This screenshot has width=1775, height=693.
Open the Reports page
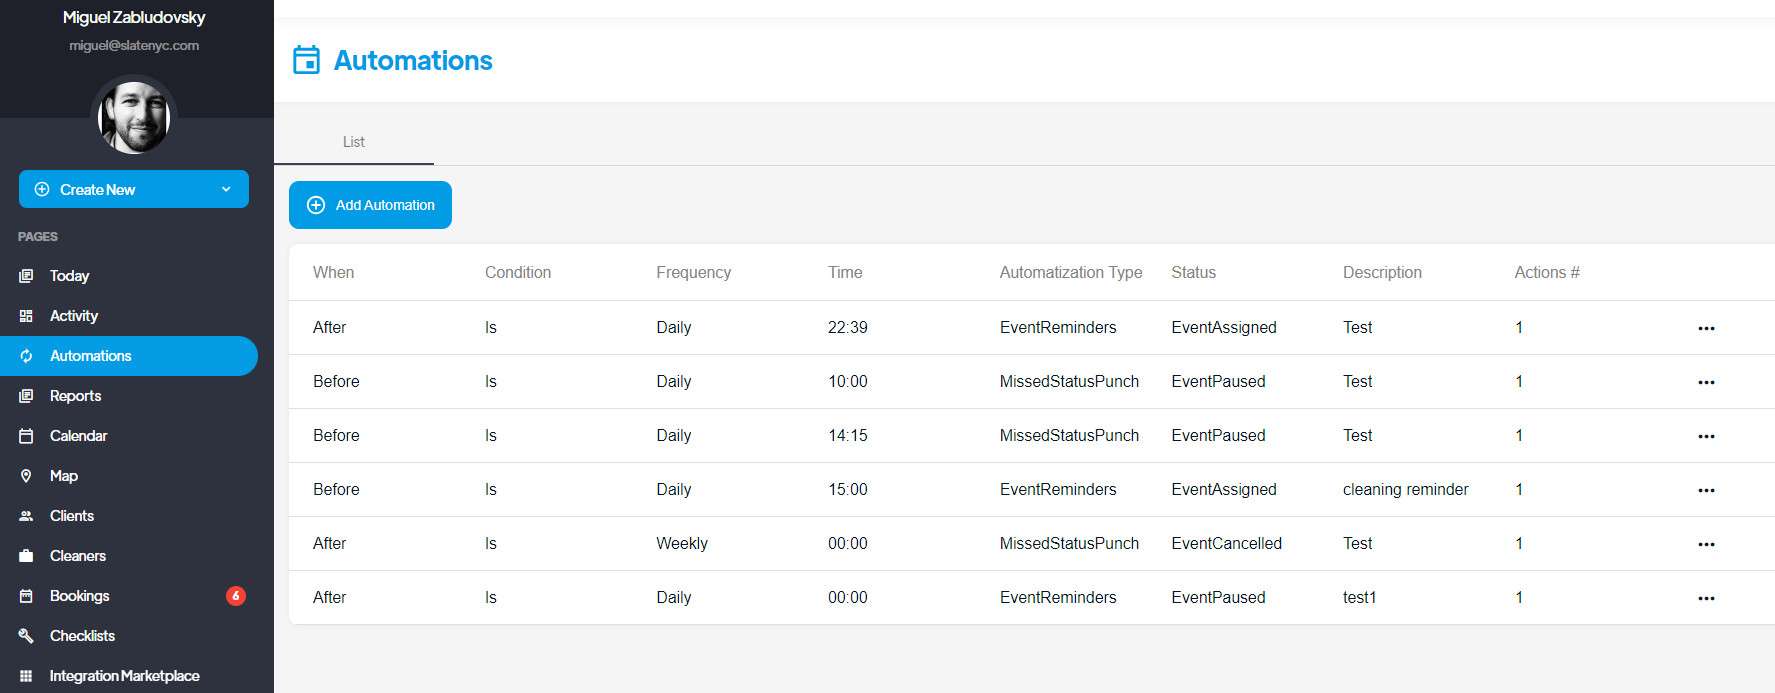point(75,396)
